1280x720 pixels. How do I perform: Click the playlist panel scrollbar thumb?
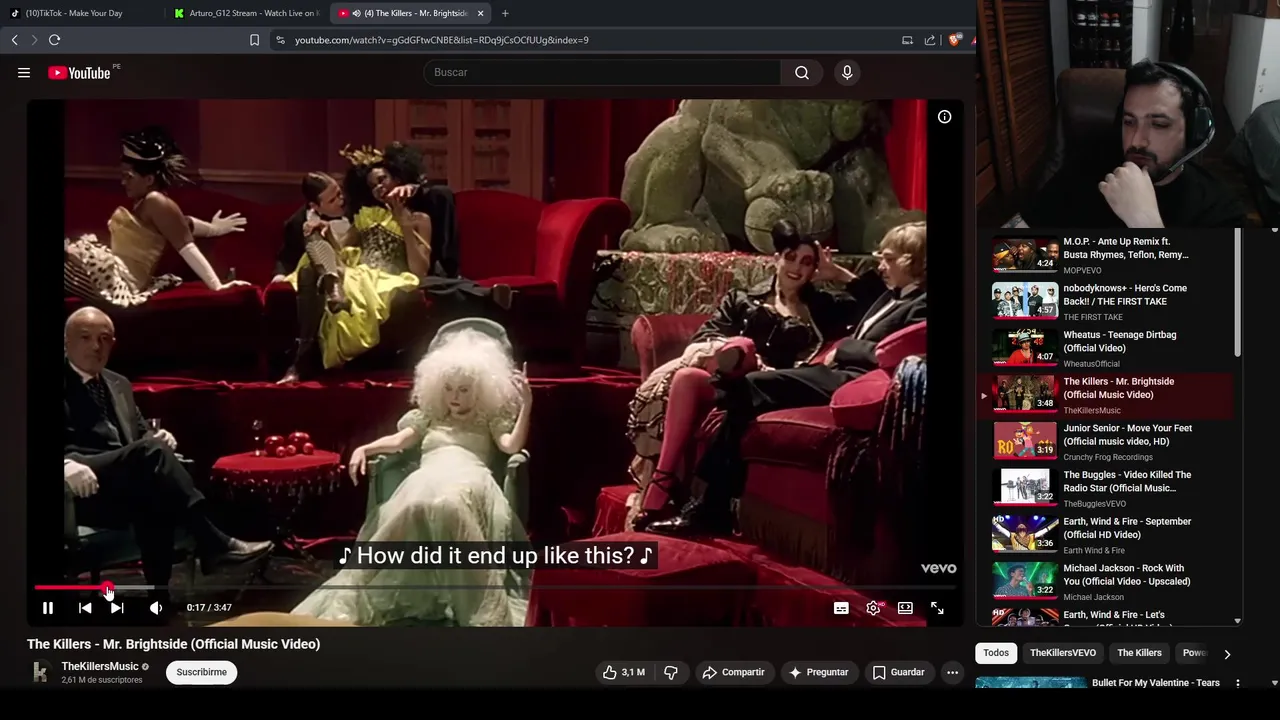[1238, 293]
